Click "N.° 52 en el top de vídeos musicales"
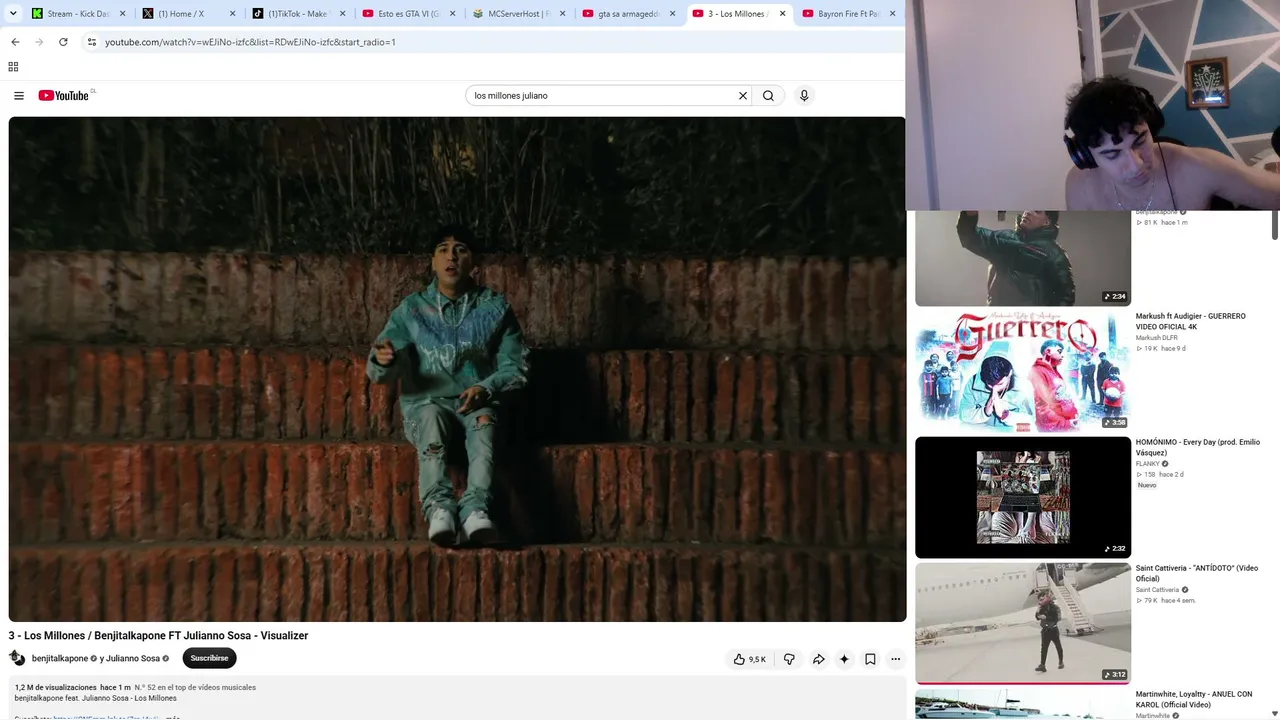Viewport: 1280px width, 720px height. pyautogui.click(x=196, y=688)
